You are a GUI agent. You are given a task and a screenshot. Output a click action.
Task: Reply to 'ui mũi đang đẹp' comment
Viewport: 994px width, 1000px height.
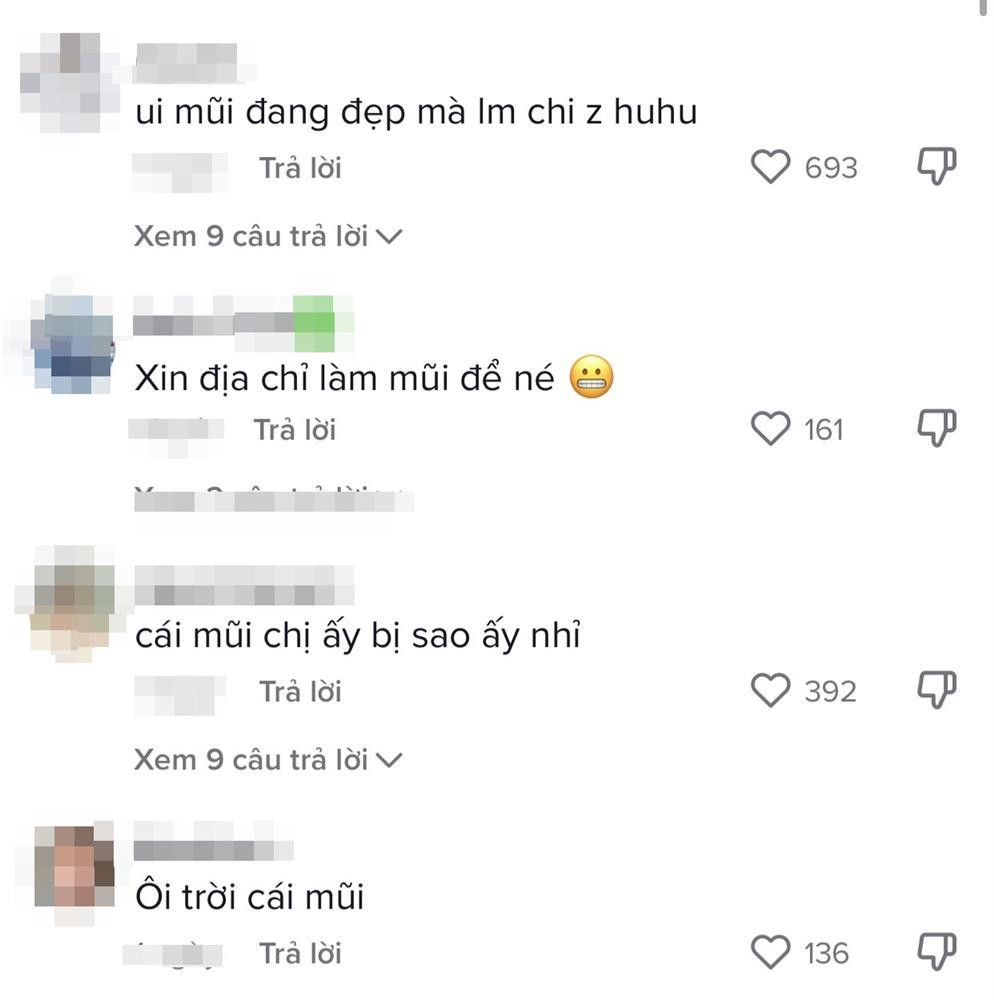click(x=300, y=168)
